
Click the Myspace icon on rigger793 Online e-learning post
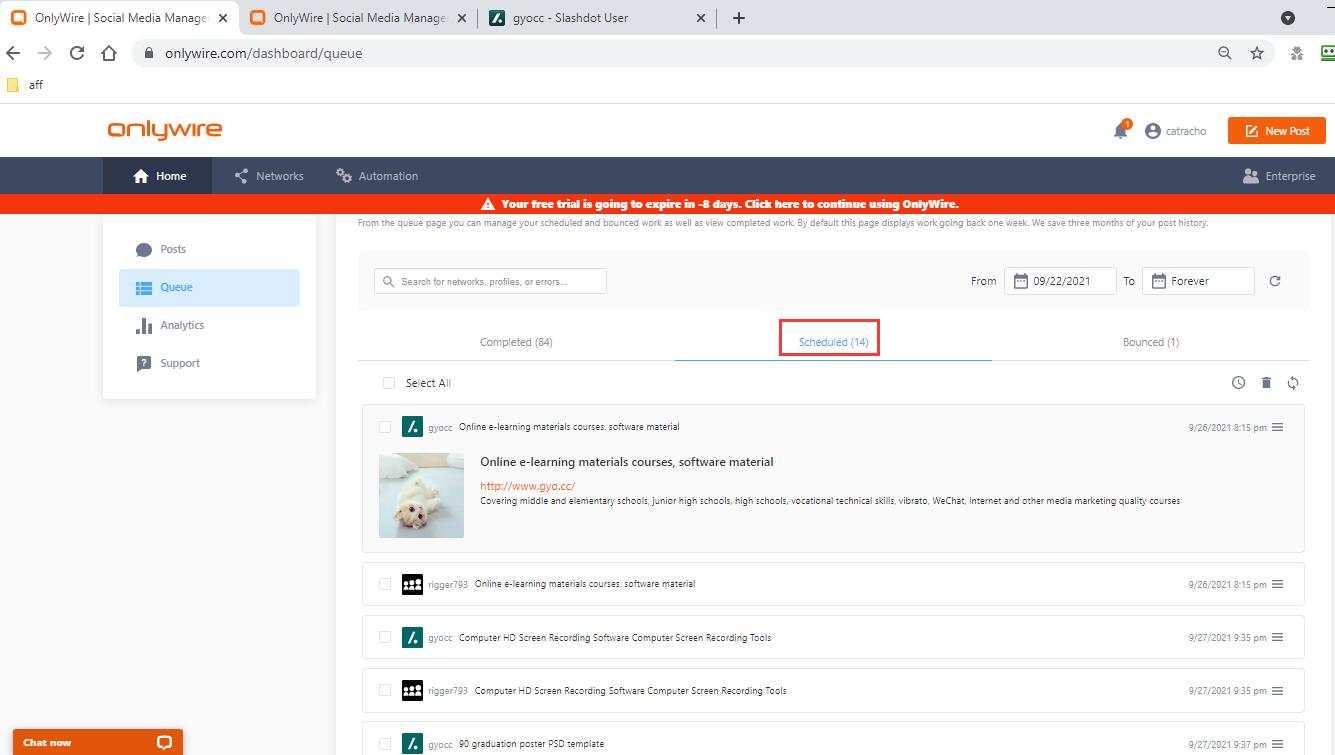pos(412,584)
